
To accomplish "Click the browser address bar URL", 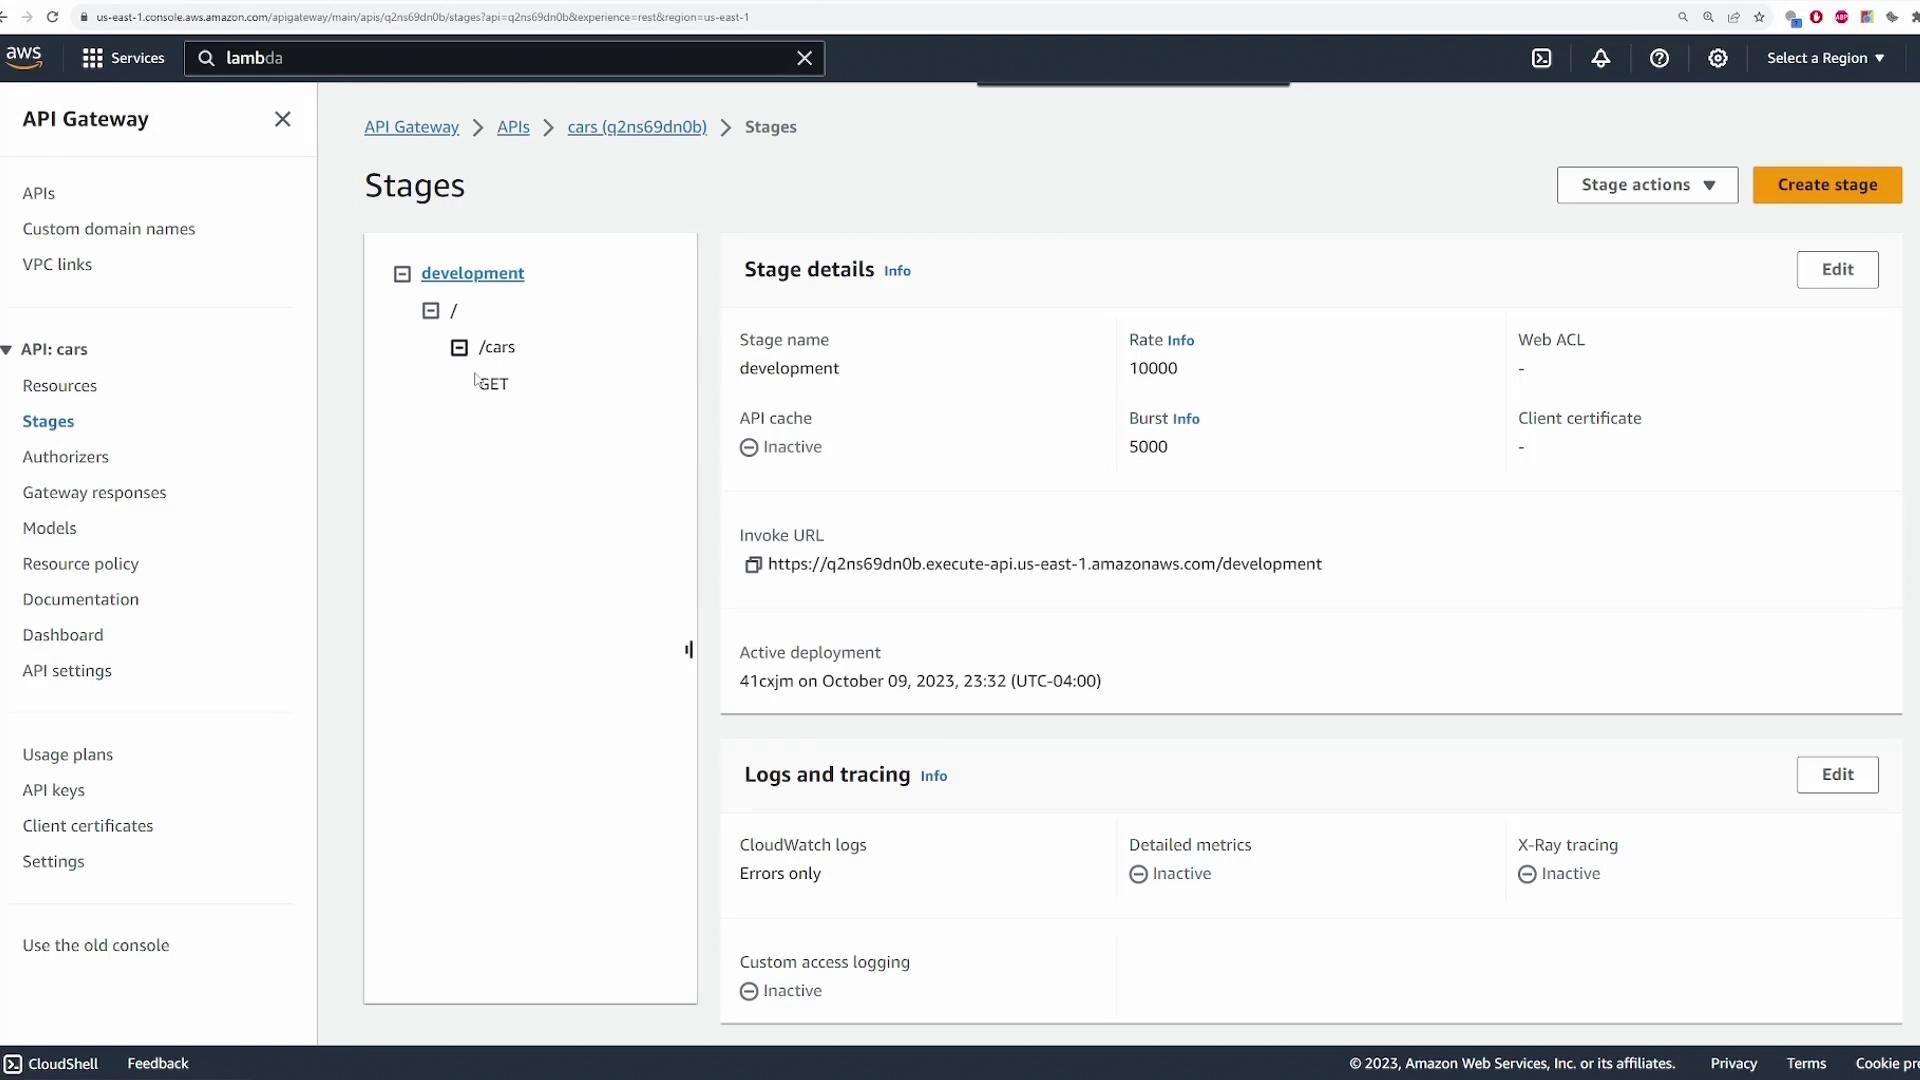I will tap(423, 17).
